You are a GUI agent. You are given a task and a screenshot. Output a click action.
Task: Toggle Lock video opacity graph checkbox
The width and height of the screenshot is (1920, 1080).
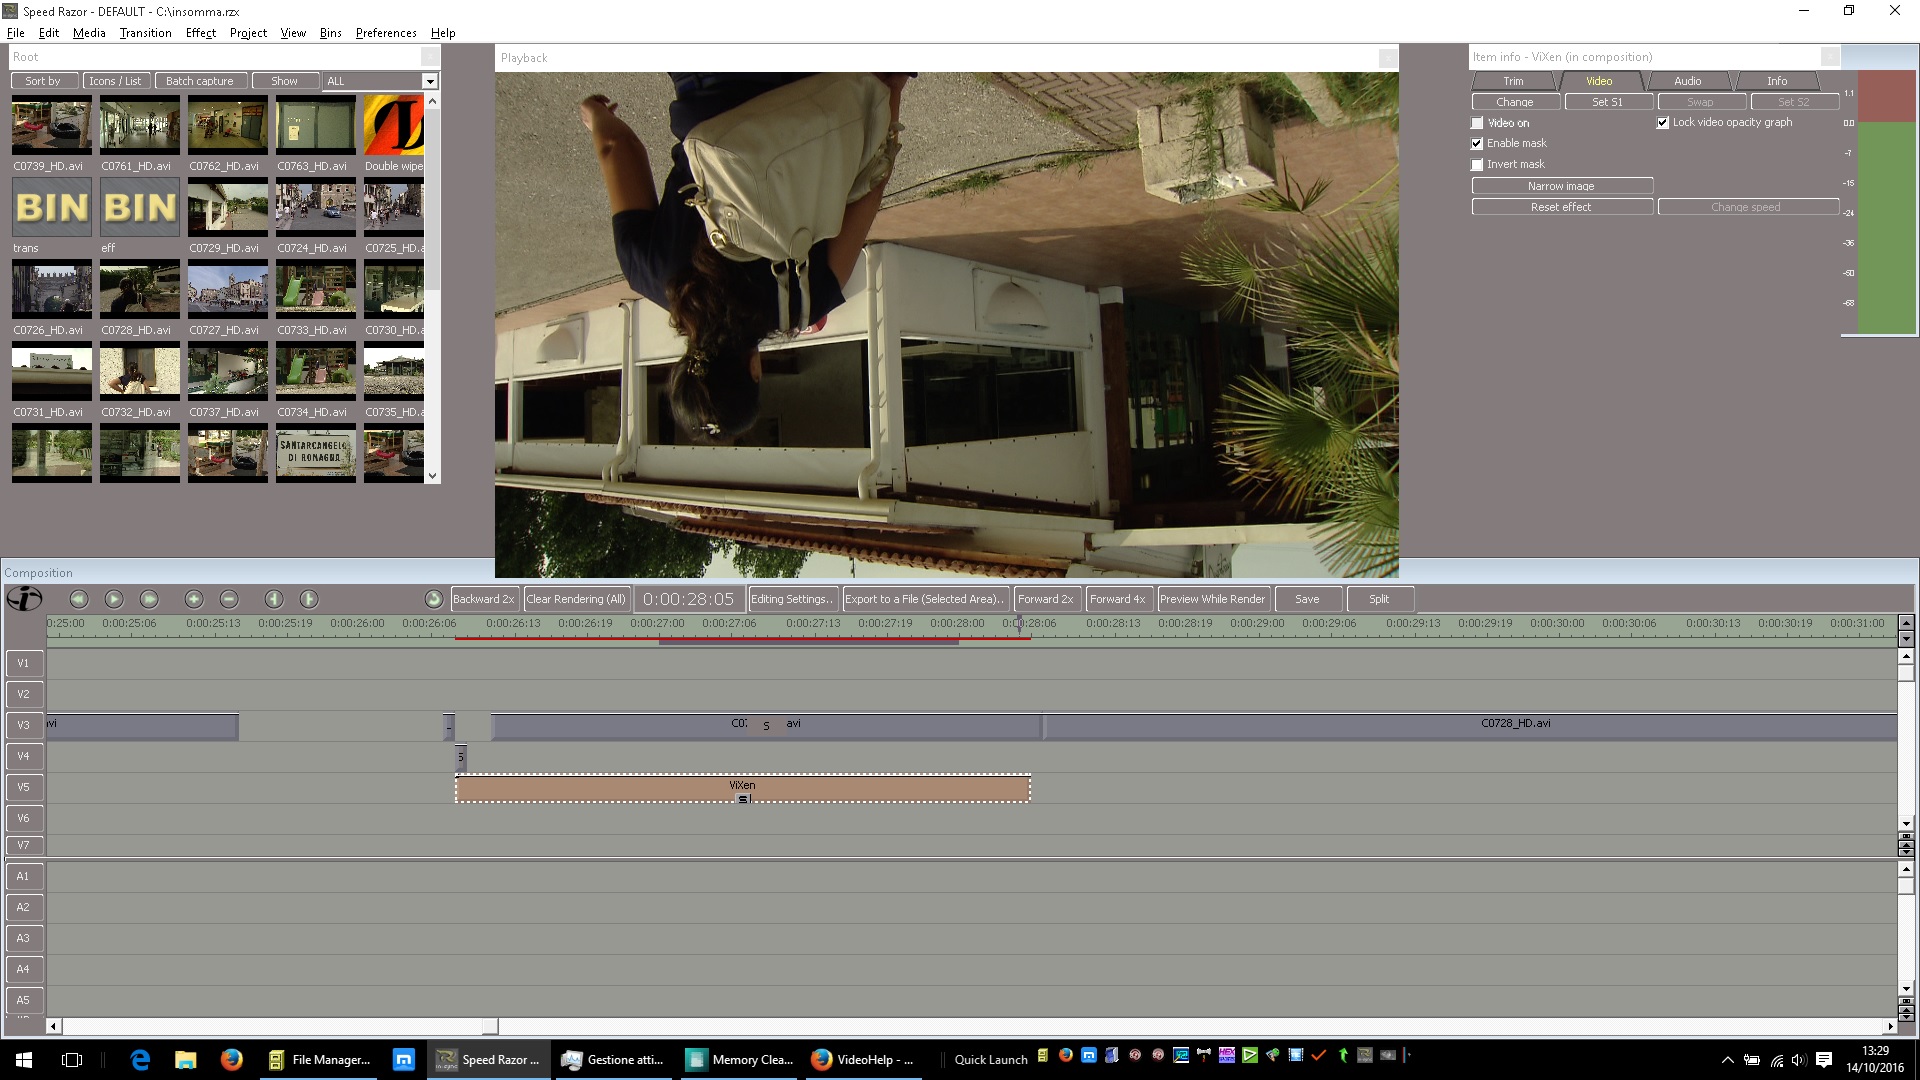[x=1663, y=123]
